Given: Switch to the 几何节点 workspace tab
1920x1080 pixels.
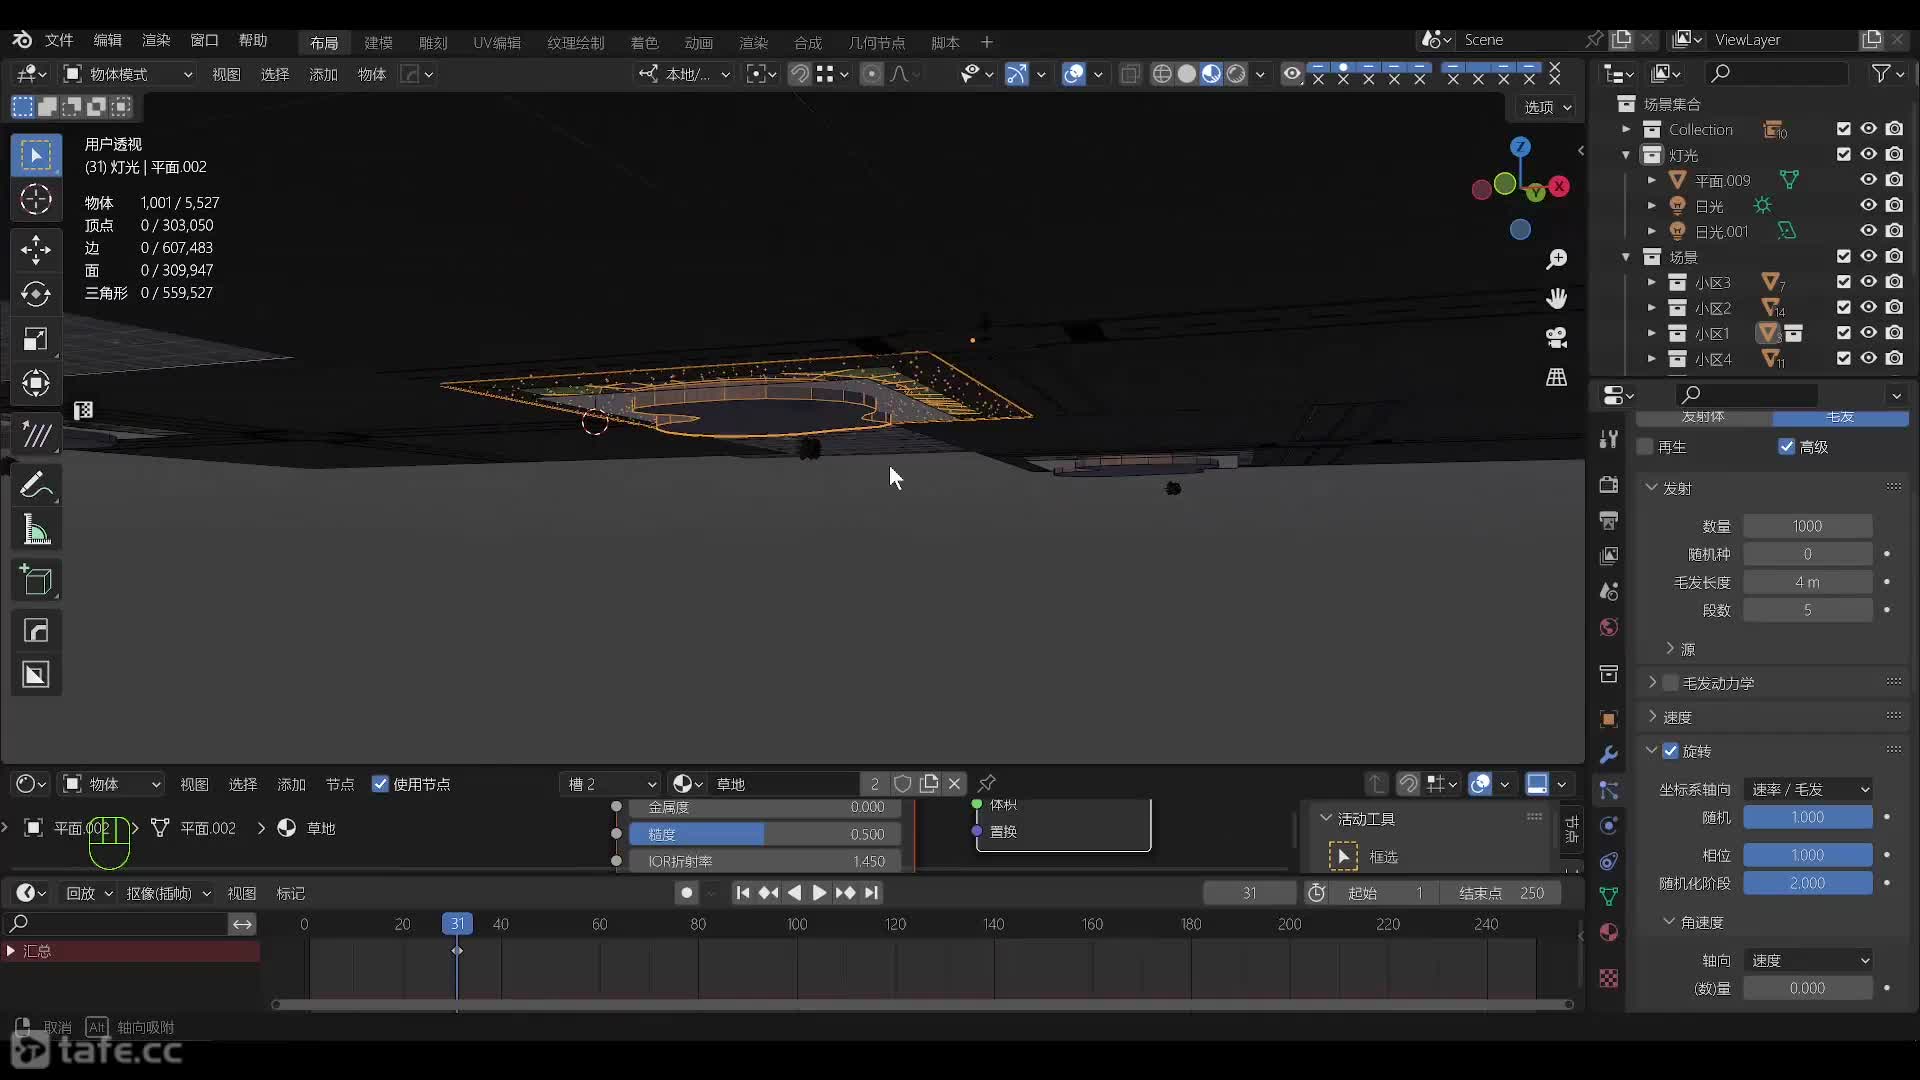Looking at the screenshot, I should [x=877, y=42].
